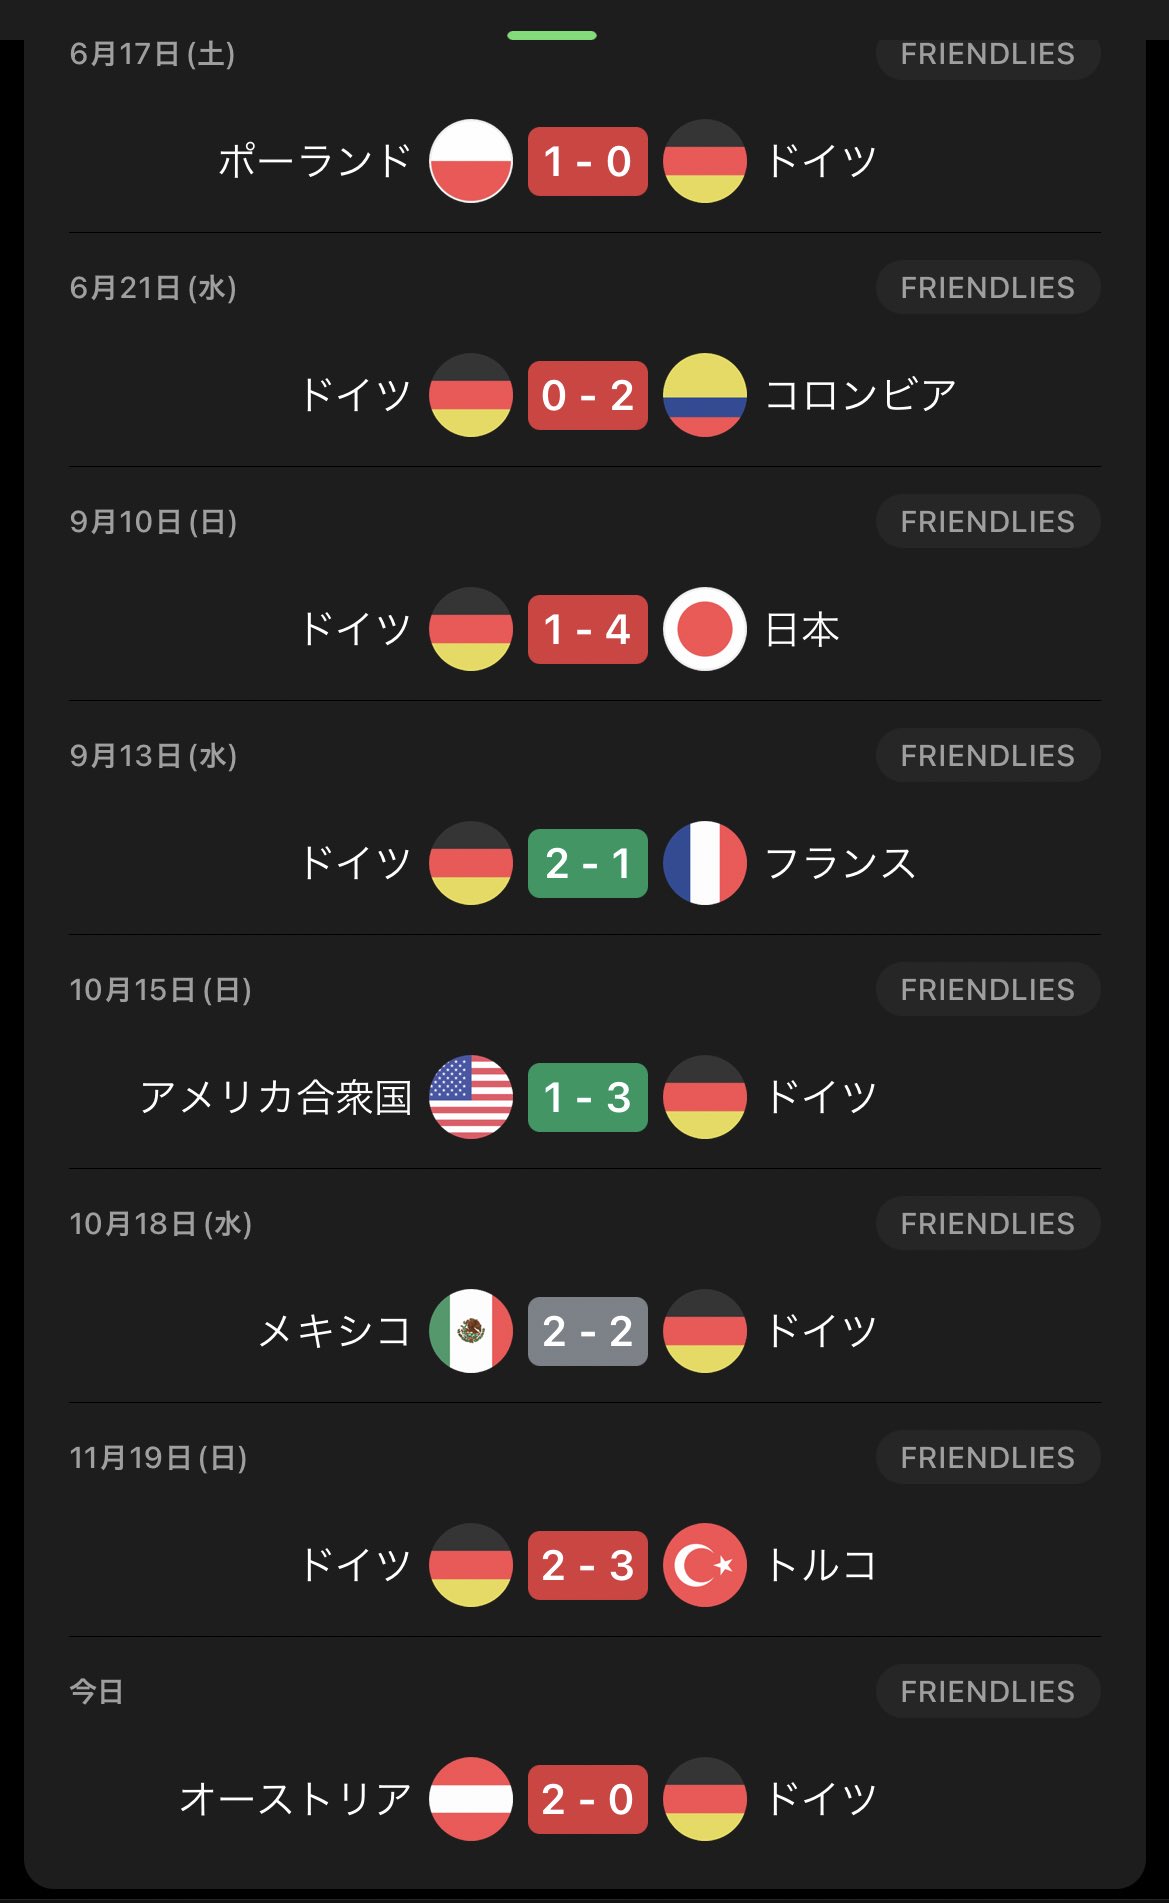The image size is (1169, 1903).
Task: Select the green sheet handle bar at top
Action: 552,35
